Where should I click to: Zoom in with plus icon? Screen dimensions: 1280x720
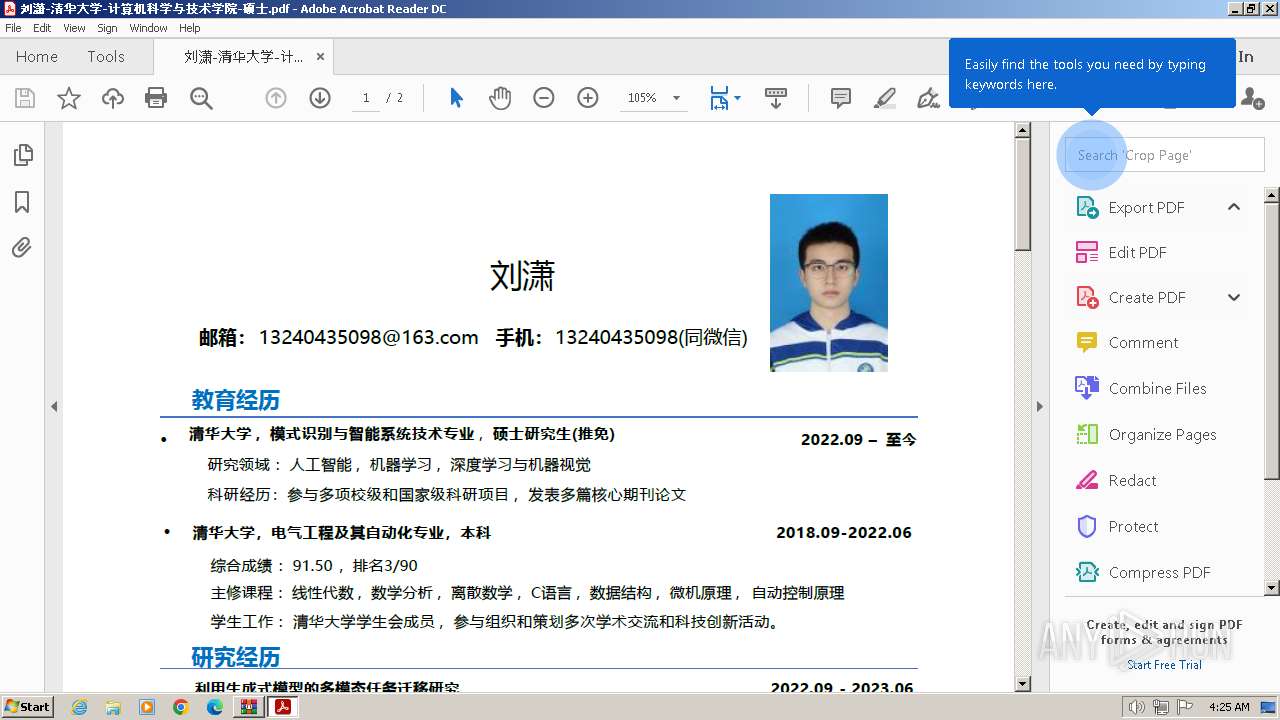point(588,98)
